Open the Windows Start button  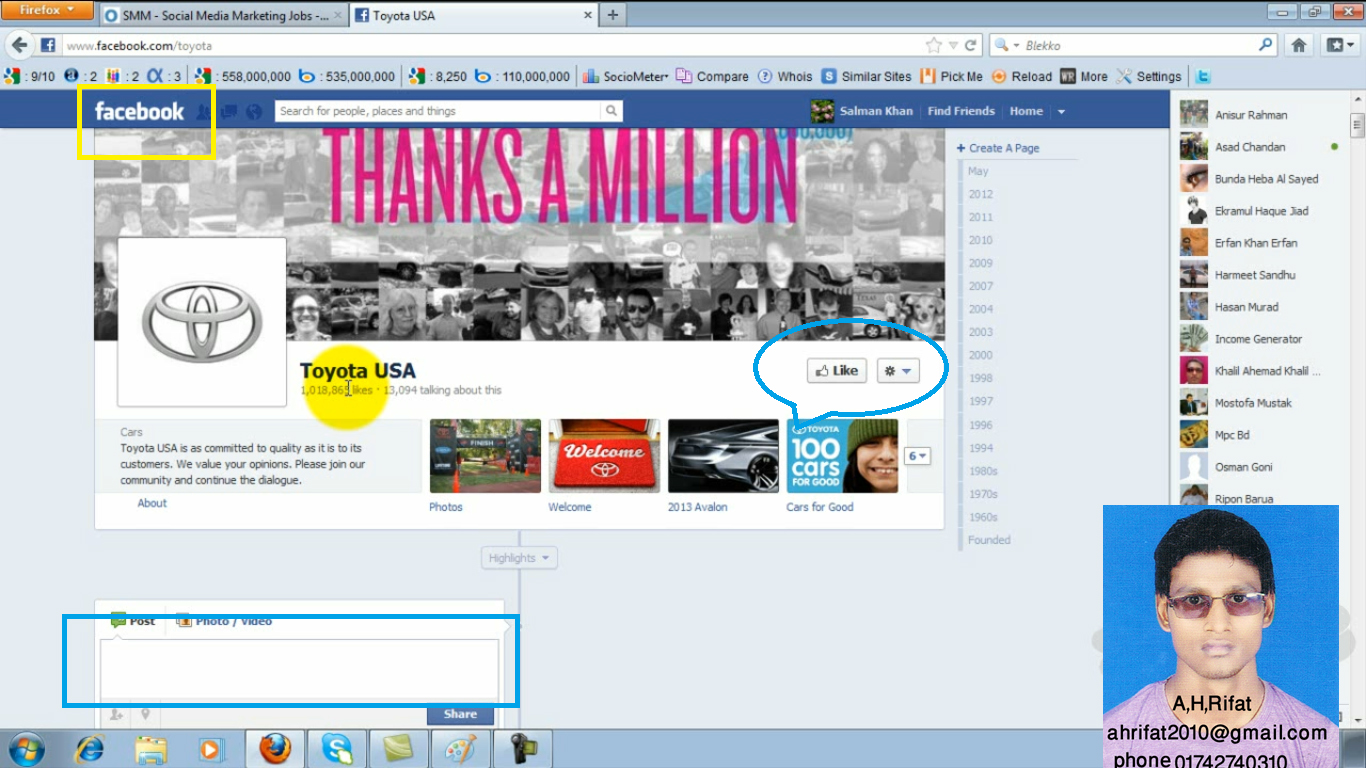[25, 748]
